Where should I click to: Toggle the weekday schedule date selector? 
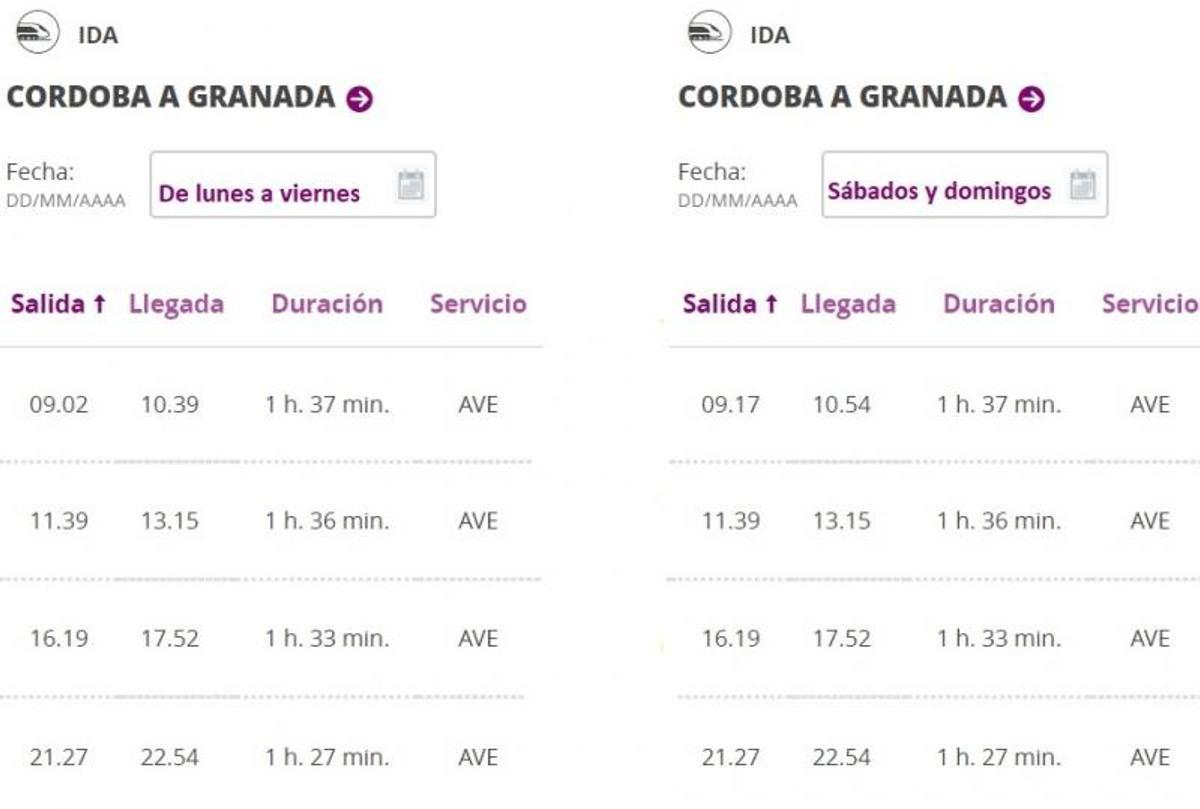[293, 185]
